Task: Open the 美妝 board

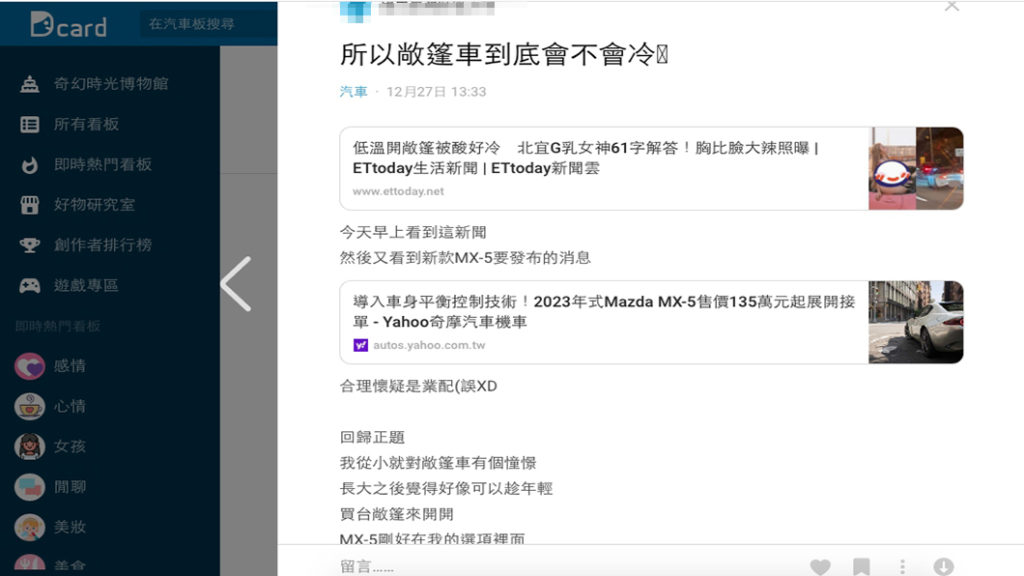Action: click(69, 527)
